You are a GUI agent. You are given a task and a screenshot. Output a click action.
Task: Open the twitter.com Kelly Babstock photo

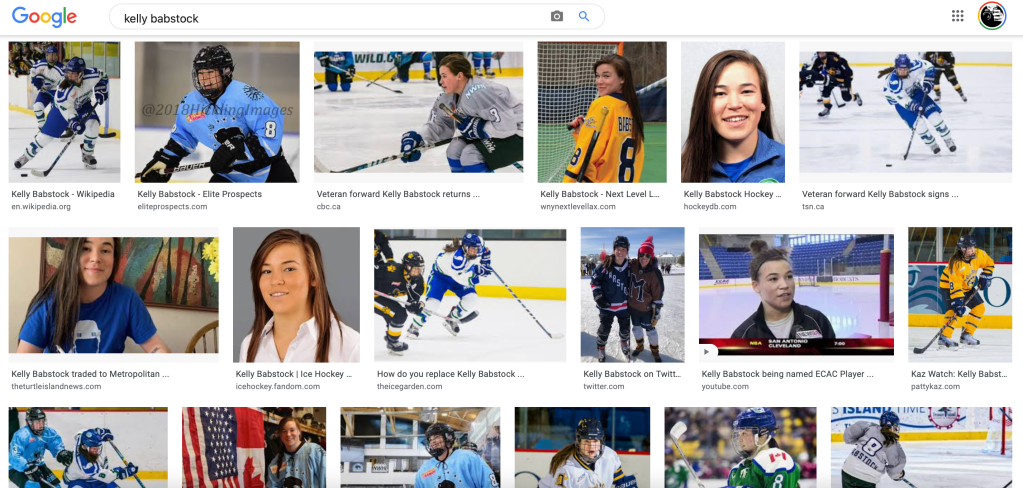click(632, 295)
